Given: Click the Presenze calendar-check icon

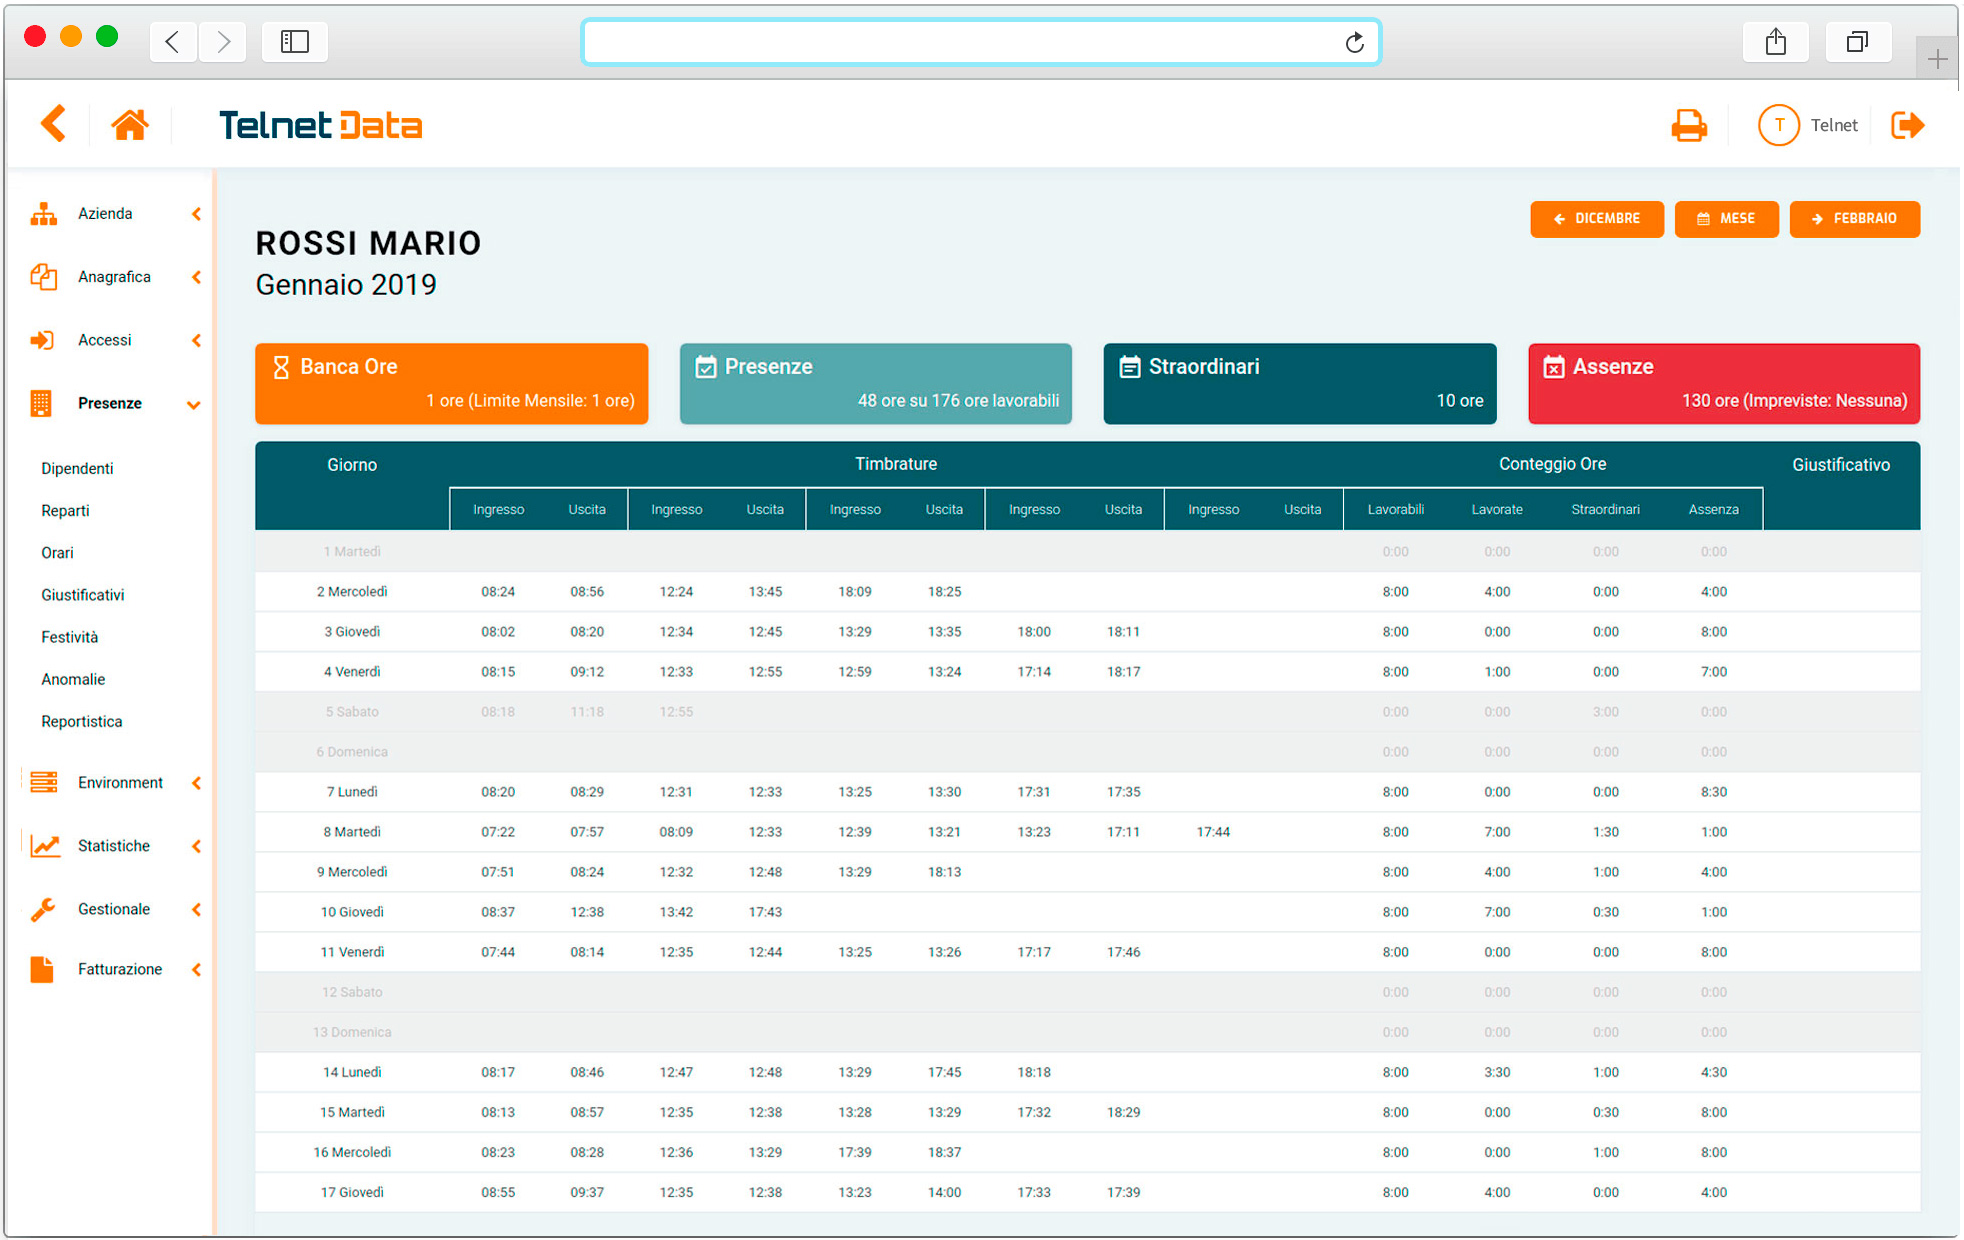Looking at the screenshot, I should pos(706,367).
